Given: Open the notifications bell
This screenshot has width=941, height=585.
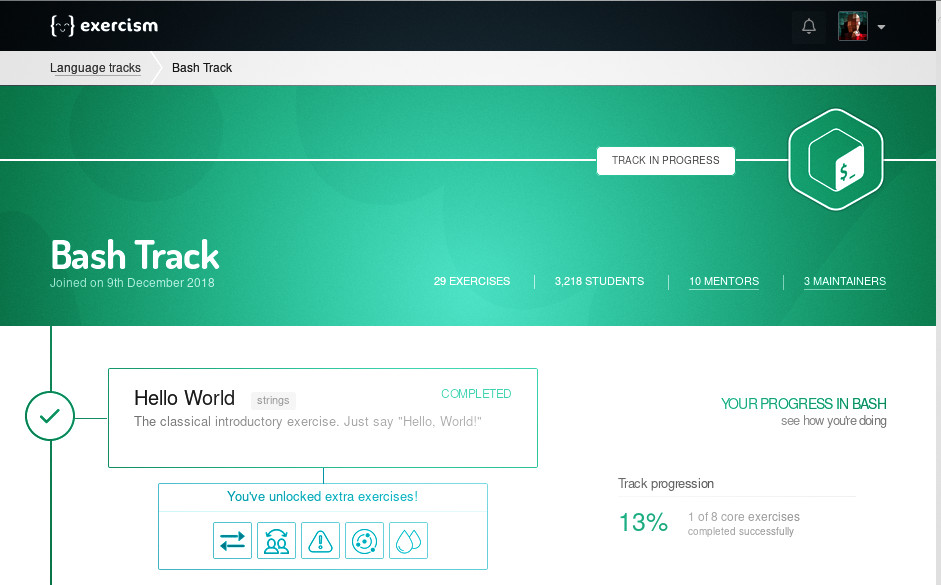Looking at the screenshot, I should tap(809, 26).
